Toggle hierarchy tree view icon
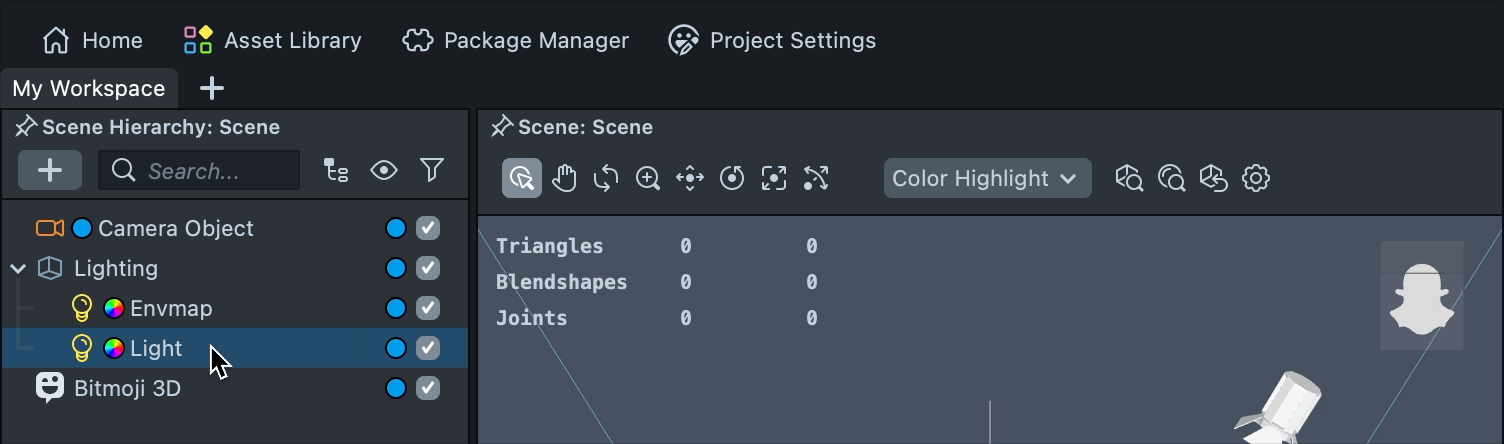 [x=337, y=171]
